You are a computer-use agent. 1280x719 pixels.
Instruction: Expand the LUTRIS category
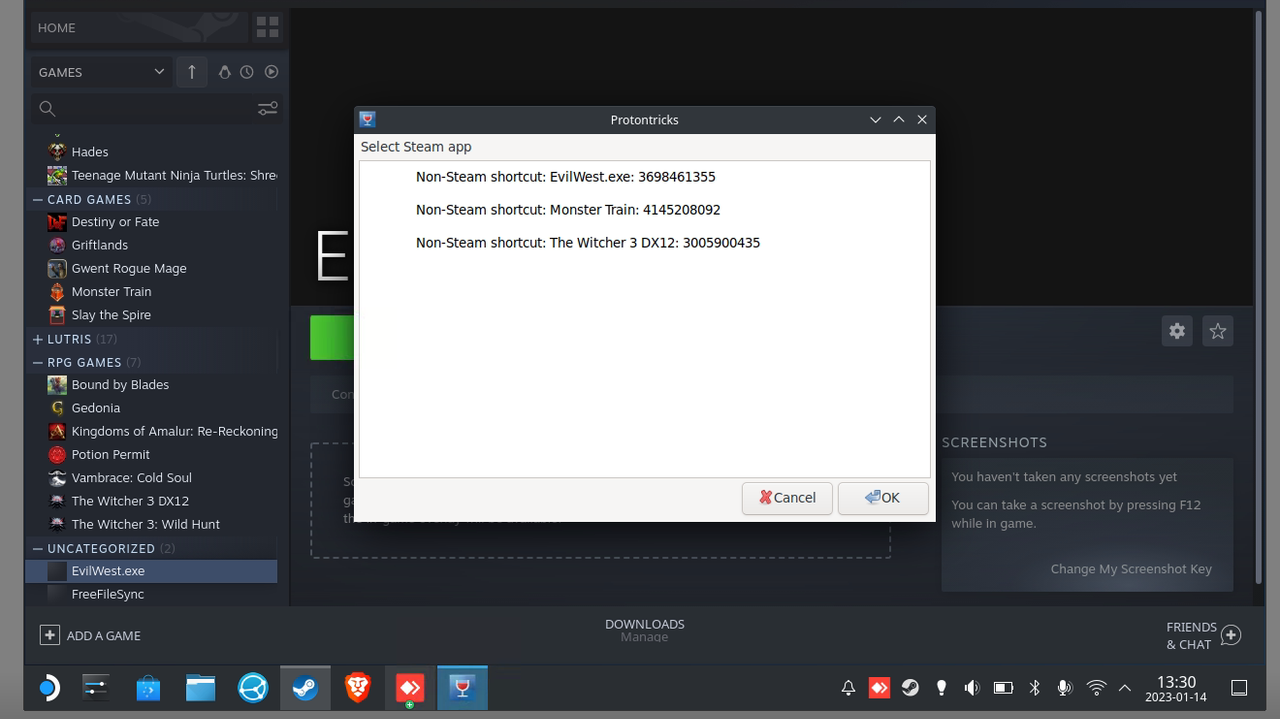(38, 340)
